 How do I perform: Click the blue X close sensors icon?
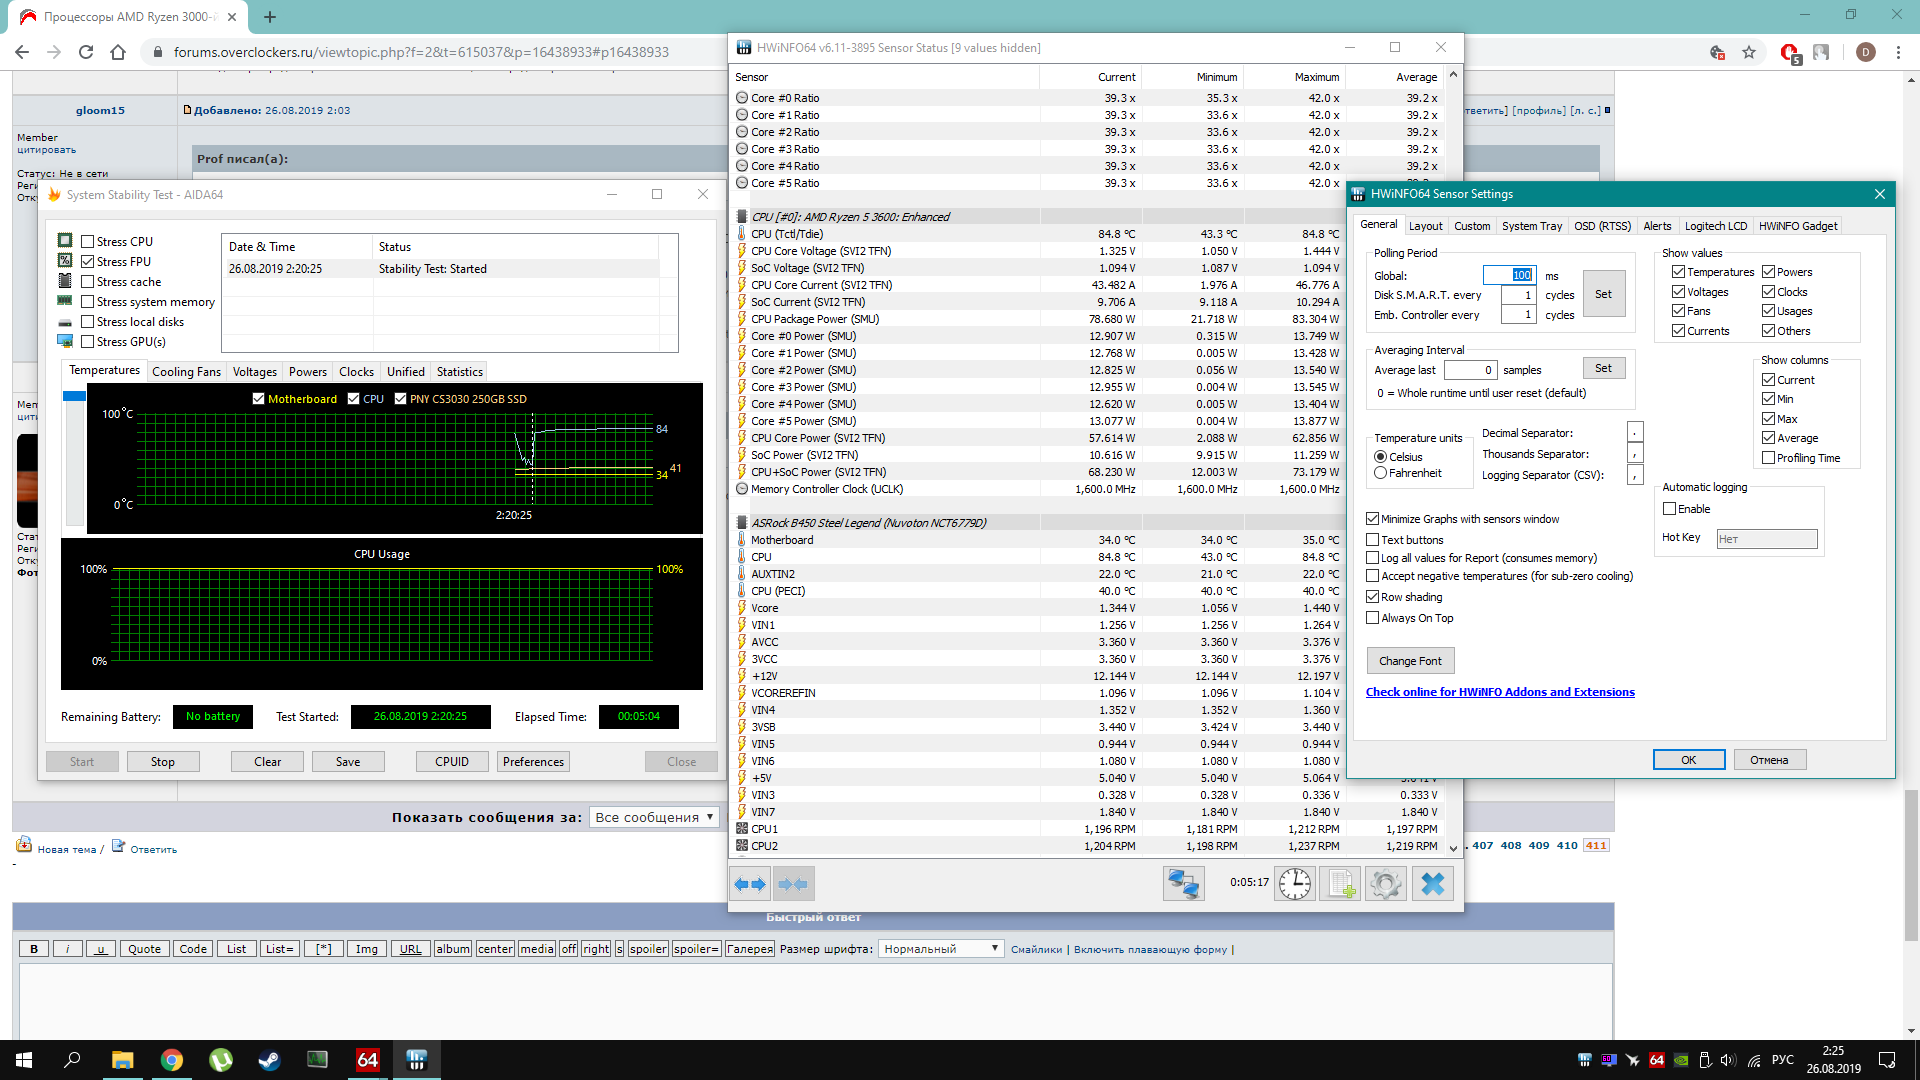[x=1433, y=884]
